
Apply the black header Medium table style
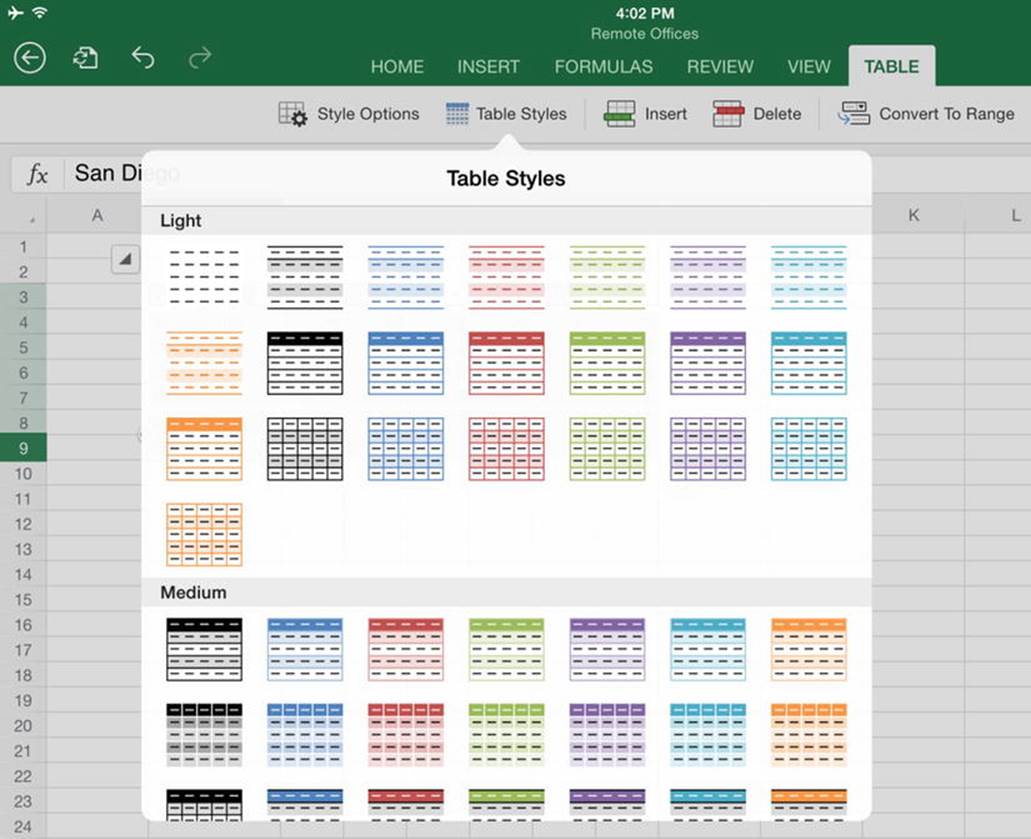tap(204, 650)
